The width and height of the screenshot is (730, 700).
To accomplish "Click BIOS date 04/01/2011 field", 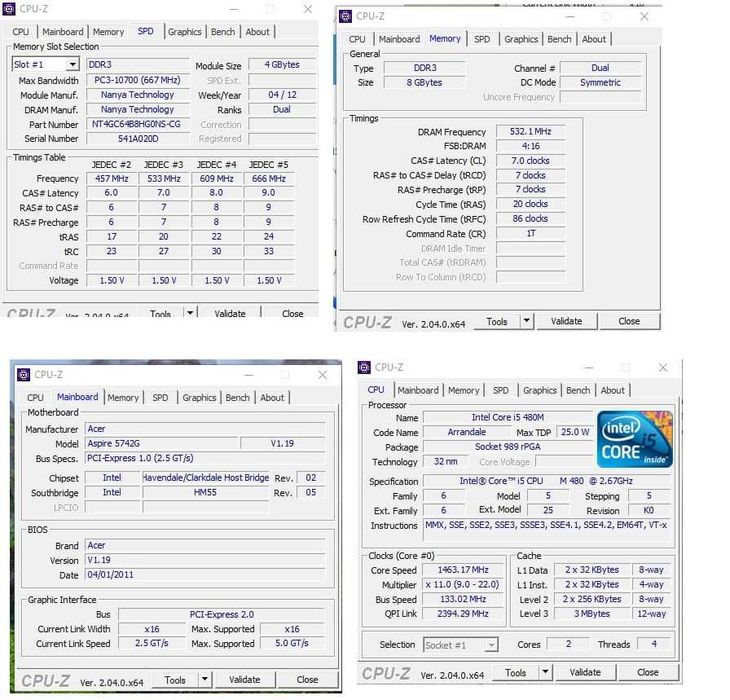I will point(205,574).
